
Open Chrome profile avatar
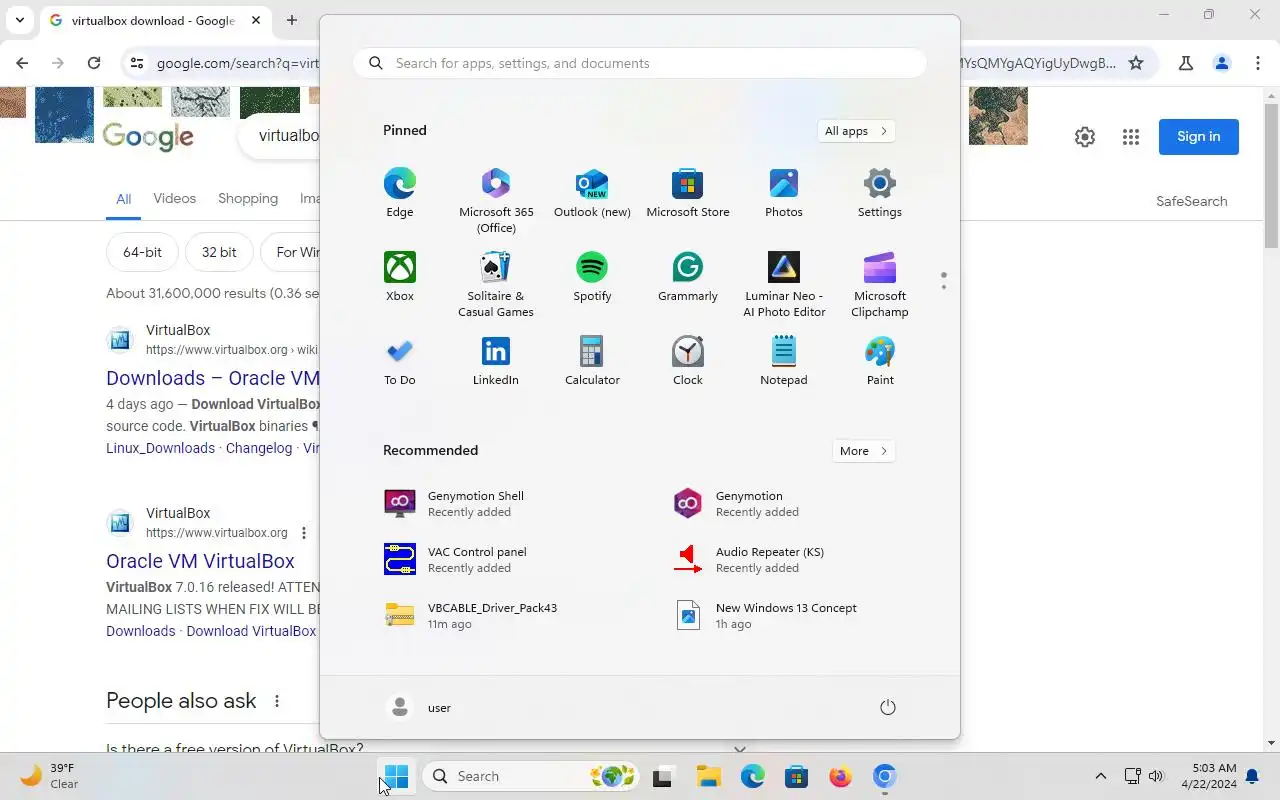tap(1222, 63)
